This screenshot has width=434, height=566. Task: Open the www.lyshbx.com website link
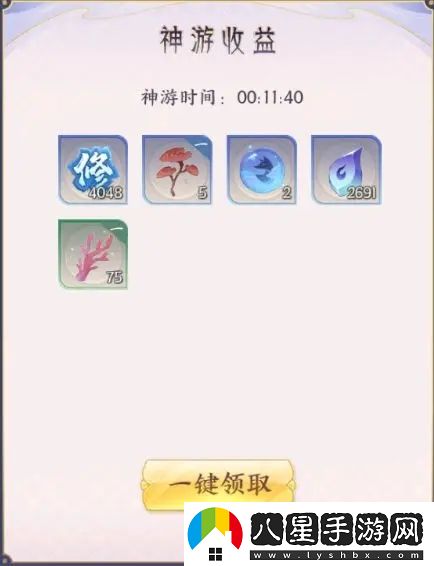click(x=337, y=556)
